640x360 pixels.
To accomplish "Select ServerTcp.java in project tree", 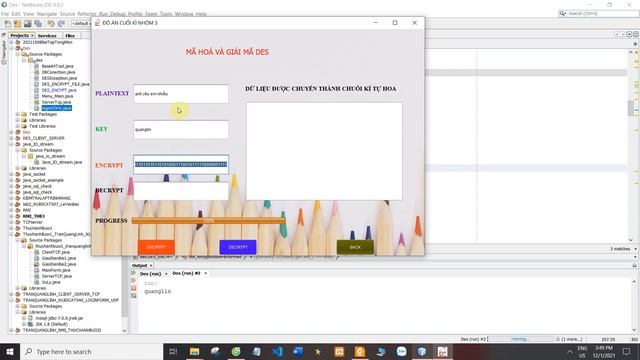I will click(56, 102).
